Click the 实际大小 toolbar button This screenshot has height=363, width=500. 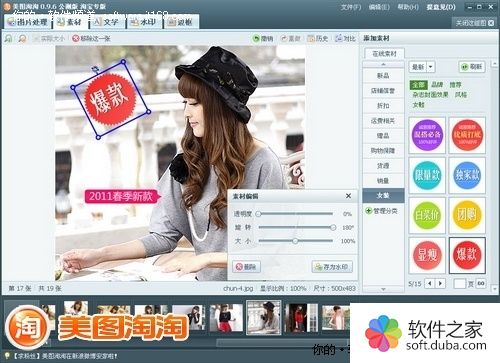49,39
